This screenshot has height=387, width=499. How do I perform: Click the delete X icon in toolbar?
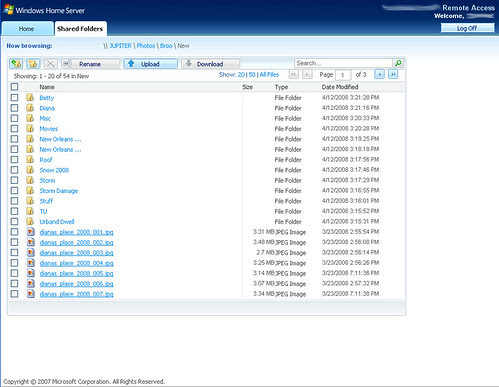coord(50,63)
